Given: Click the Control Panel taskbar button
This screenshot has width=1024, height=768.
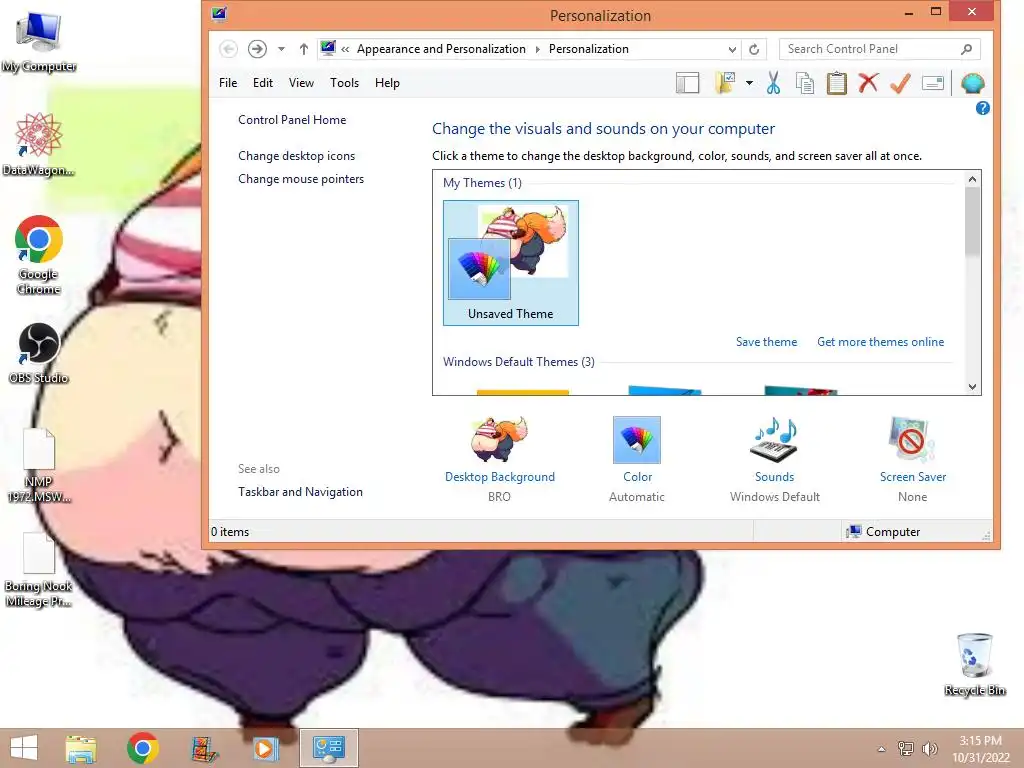Looking at the screenshot, I should coord(328,748).
